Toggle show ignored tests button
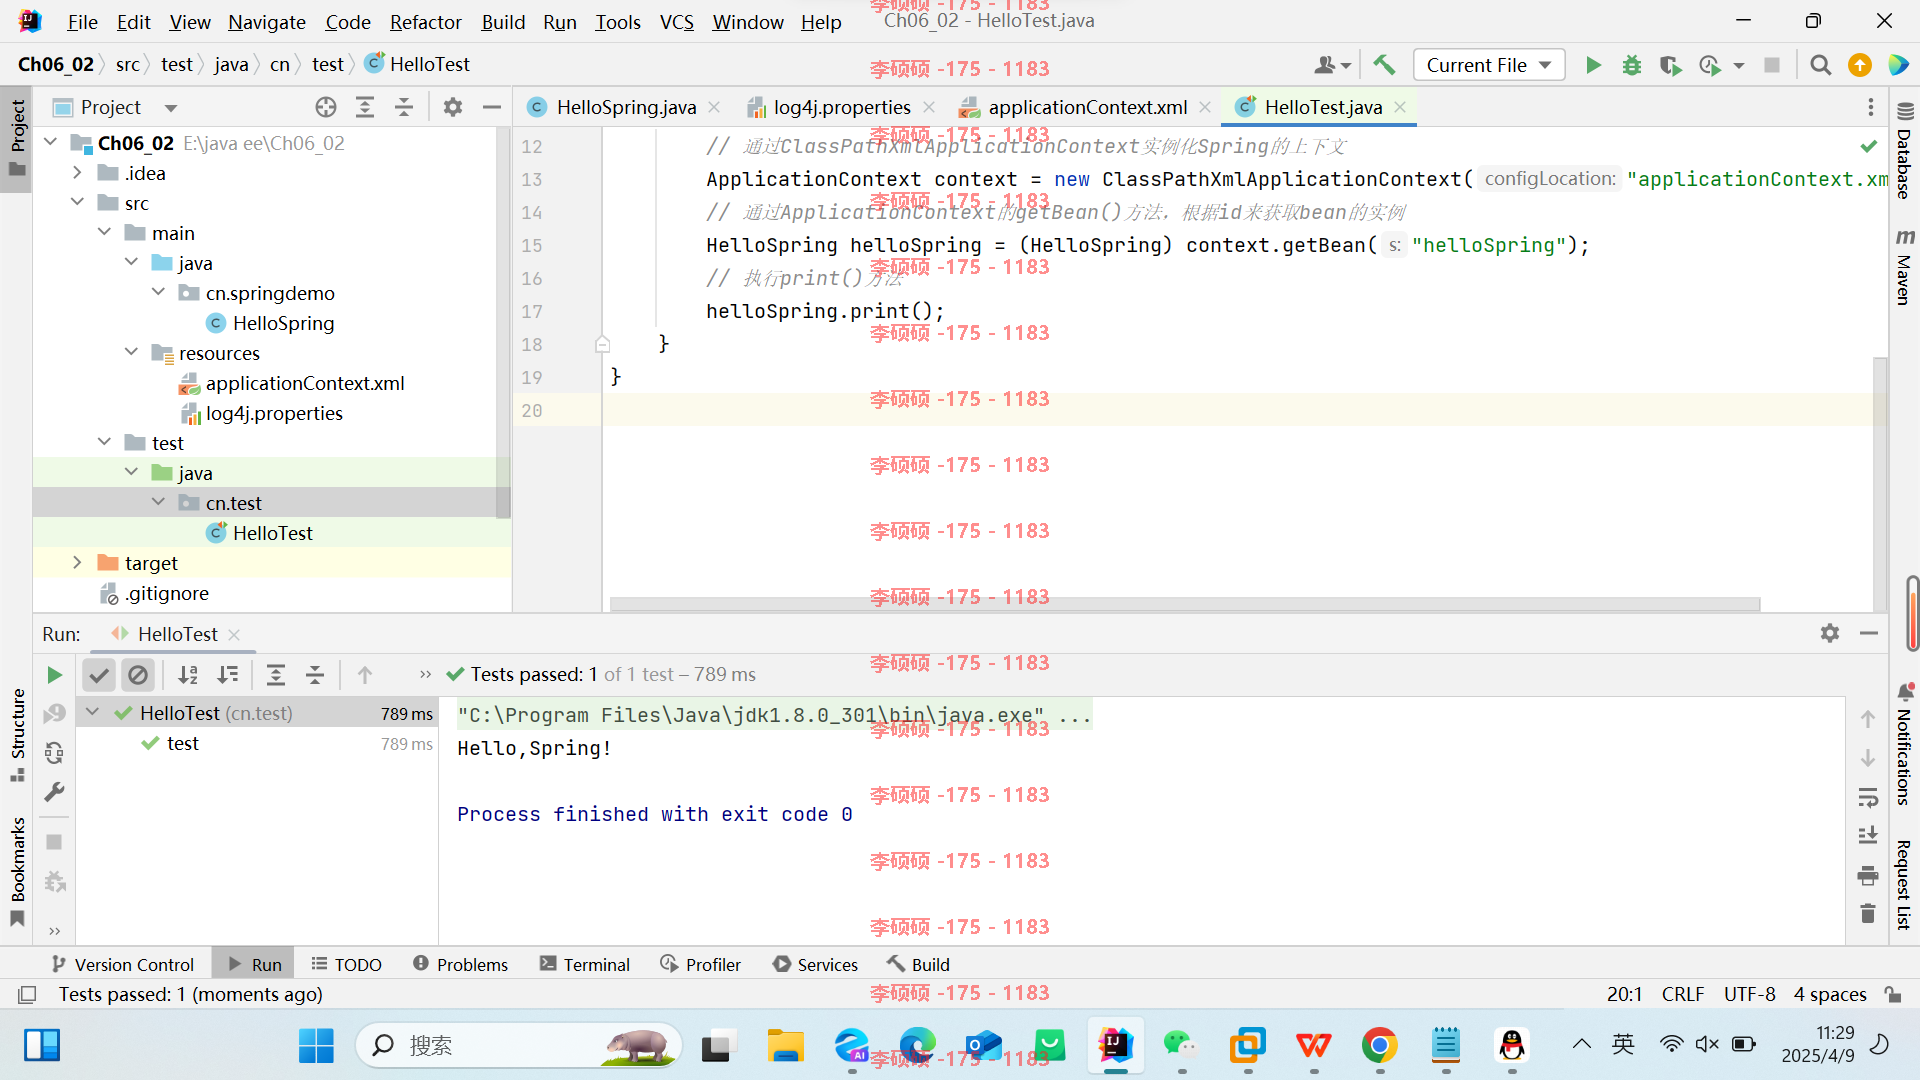The image size is (1920, 1080). (138, 675)
